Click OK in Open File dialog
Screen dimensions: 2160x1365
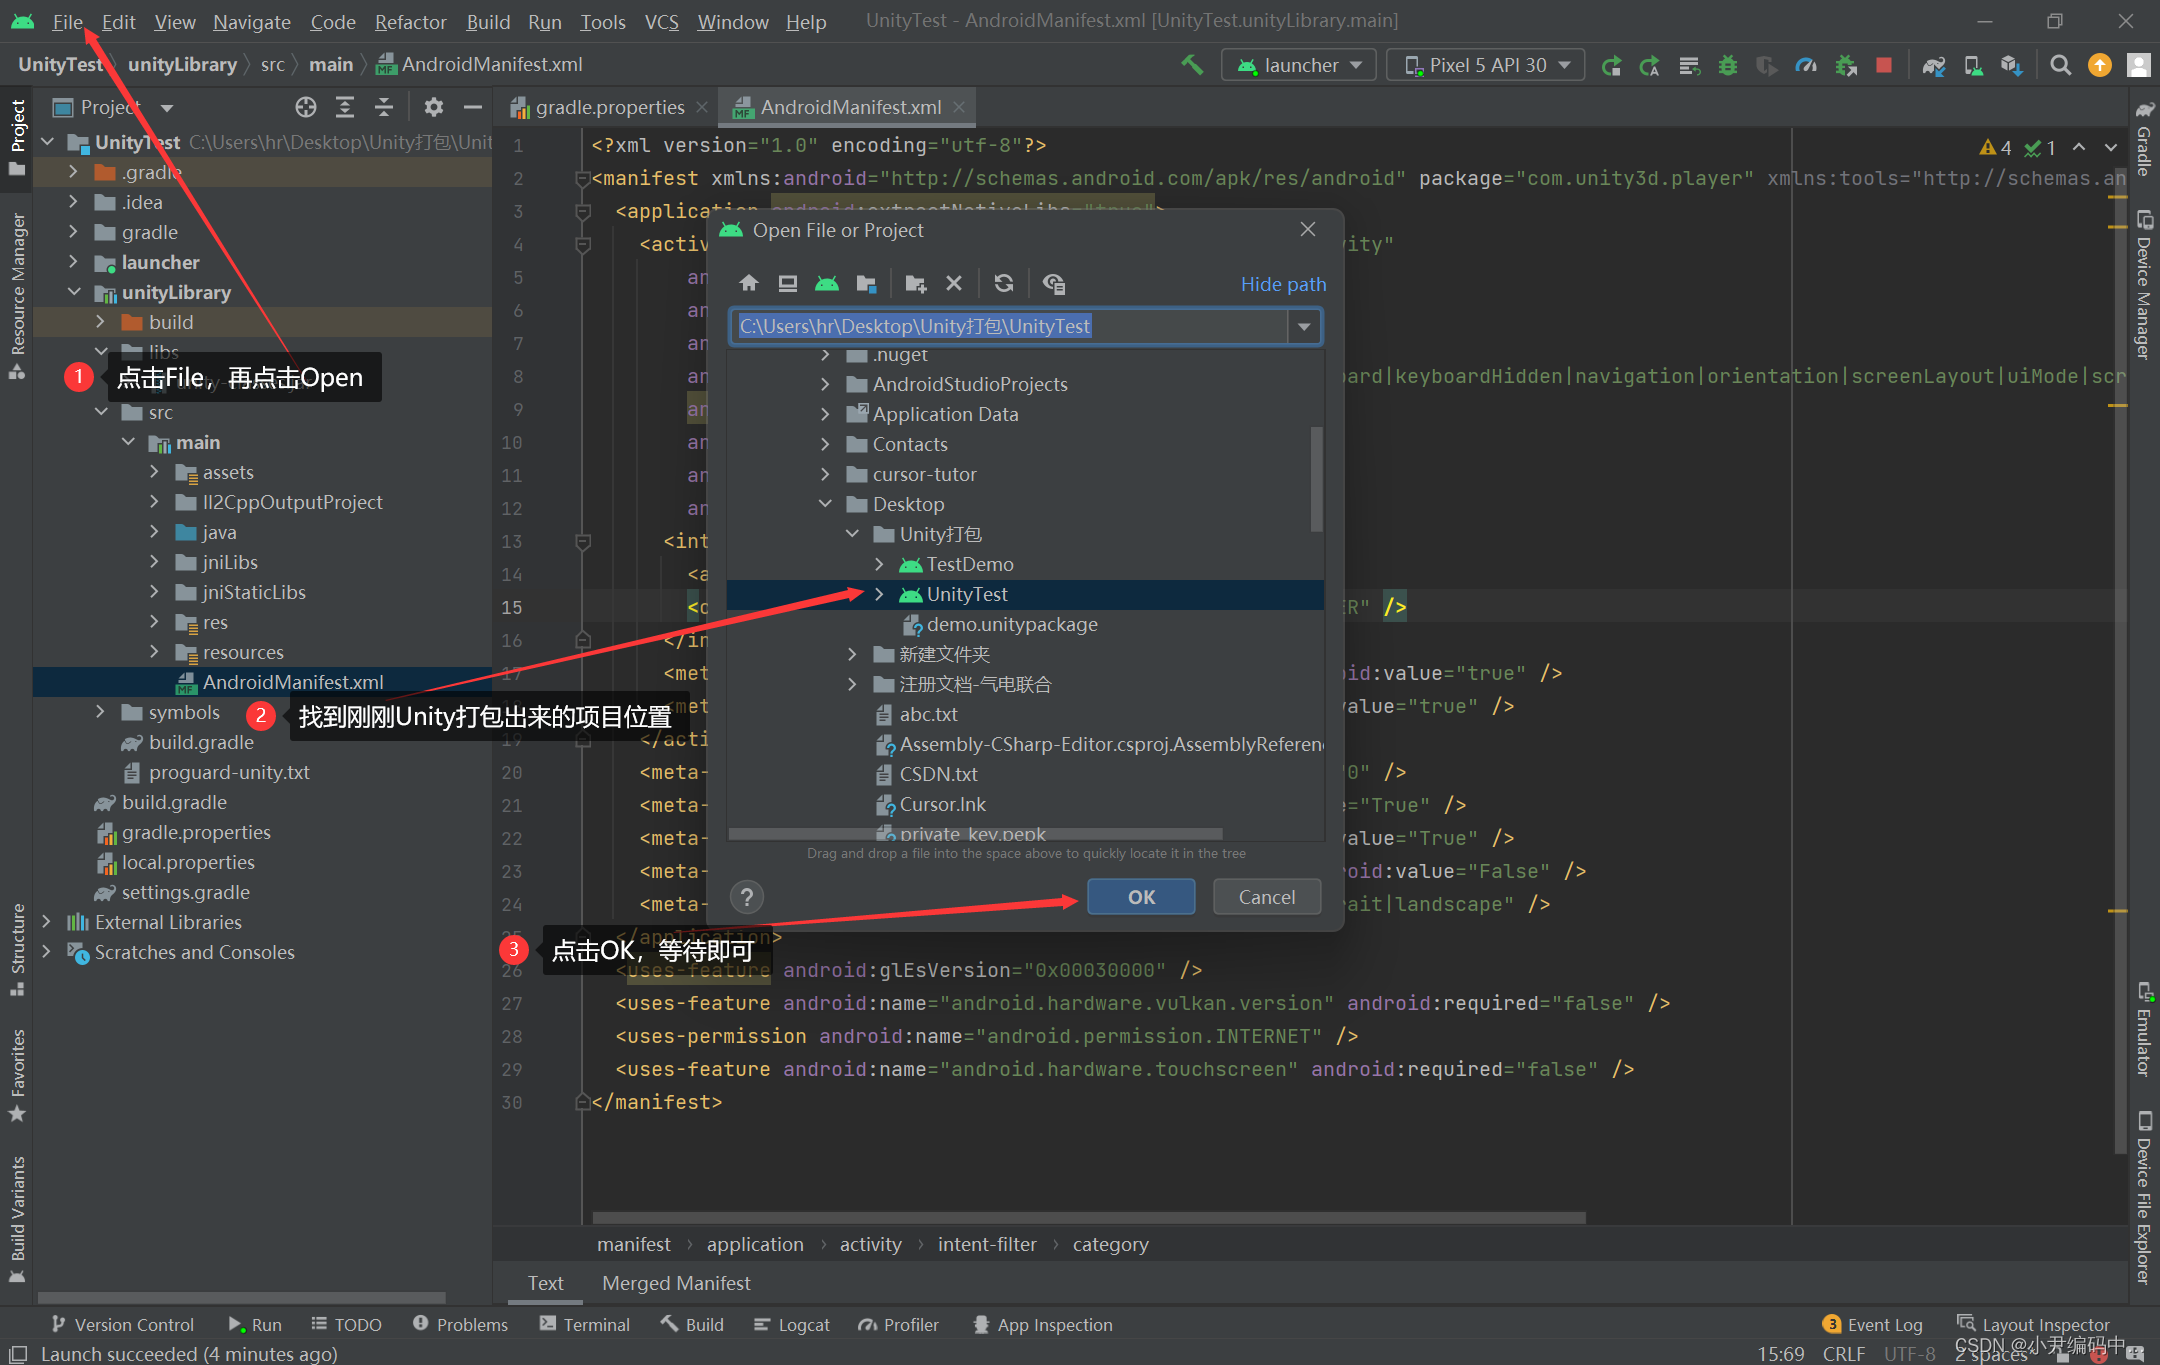[x=1141, y=897]
